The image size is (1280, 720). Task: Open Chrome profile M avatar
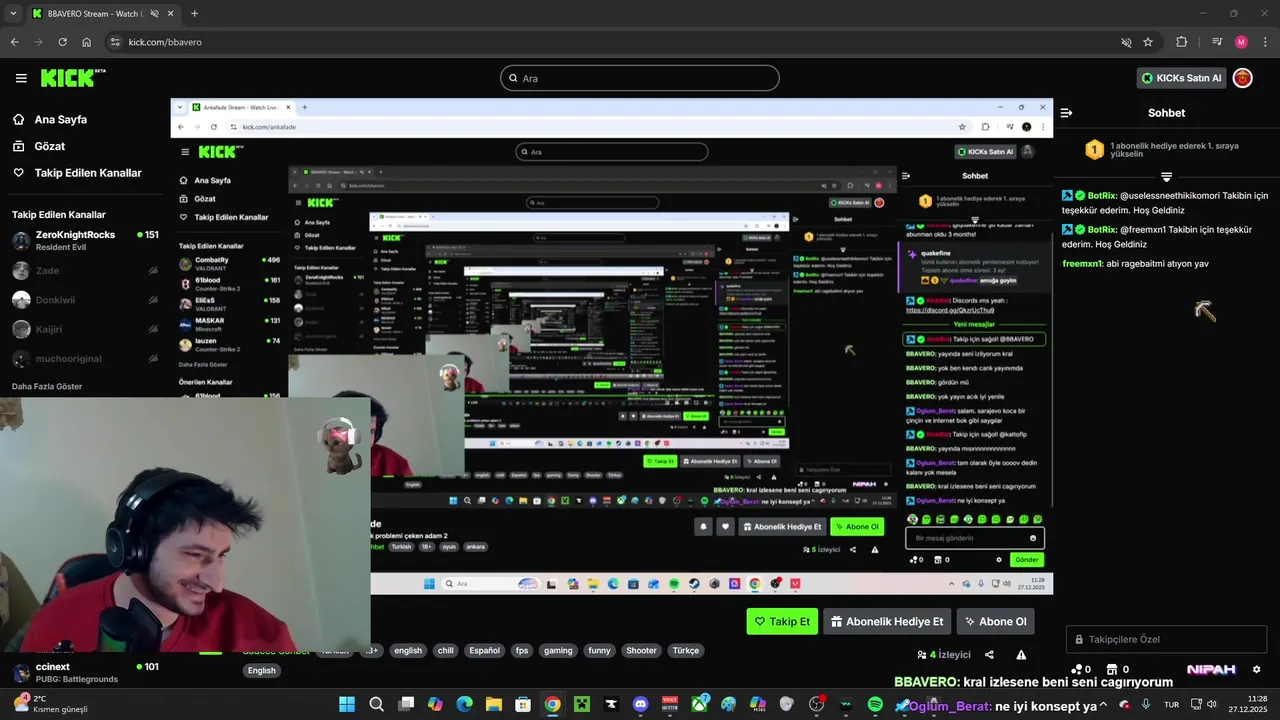[1241, 42]
